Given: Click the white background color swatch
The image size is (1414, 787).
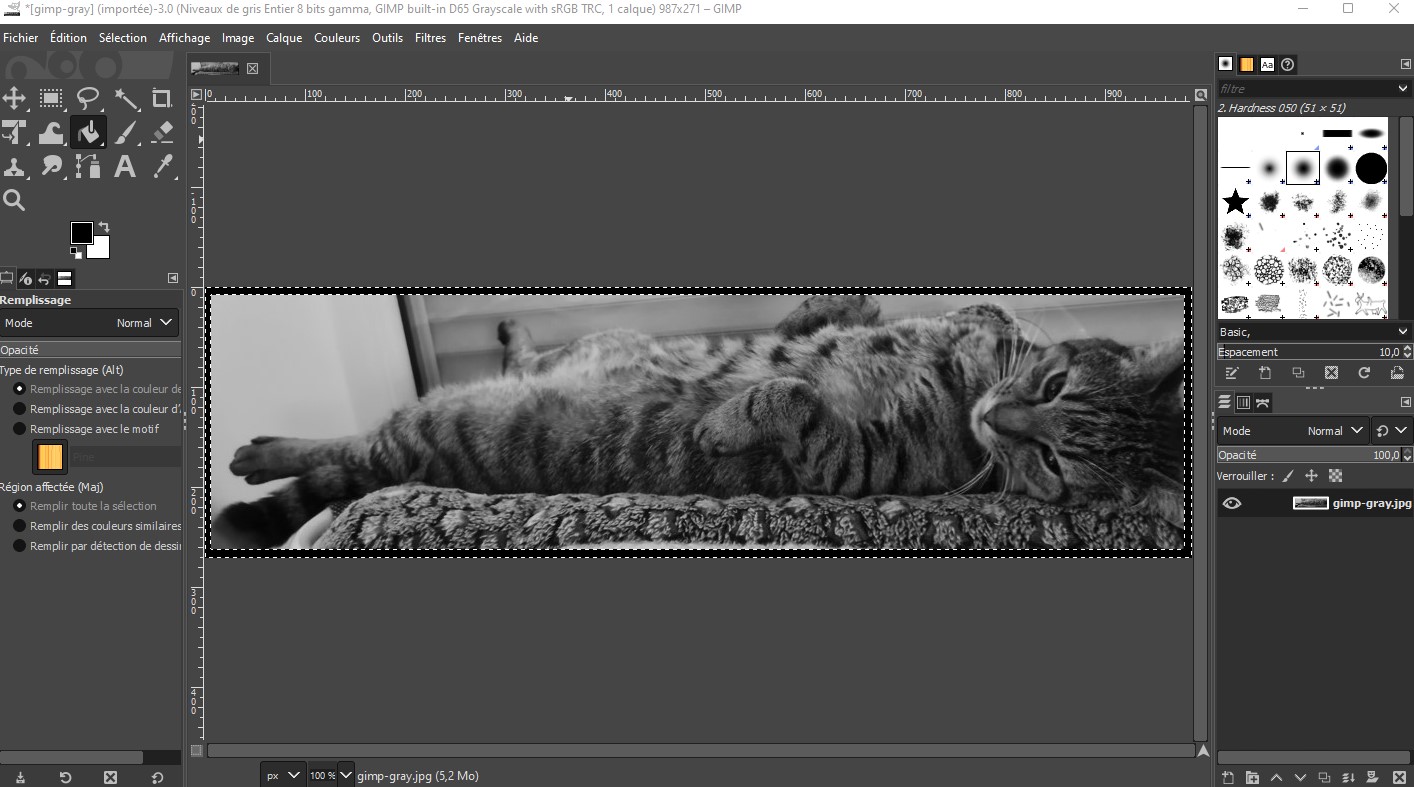Looking at the screenshot, I should point(101,249).
